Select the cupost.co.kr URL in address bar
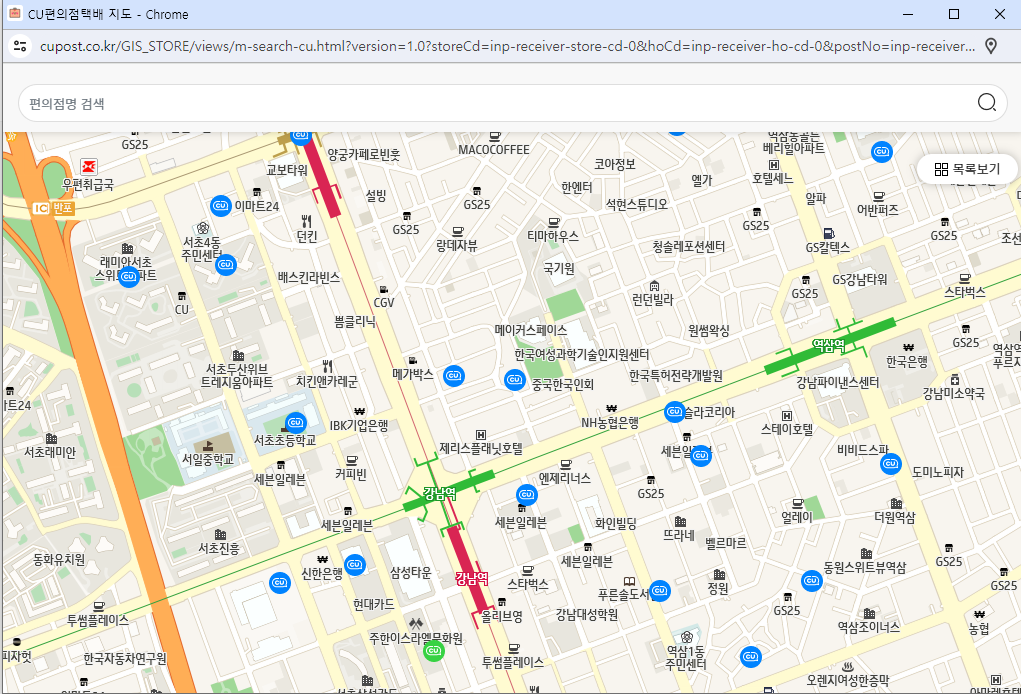 [507, 46]
